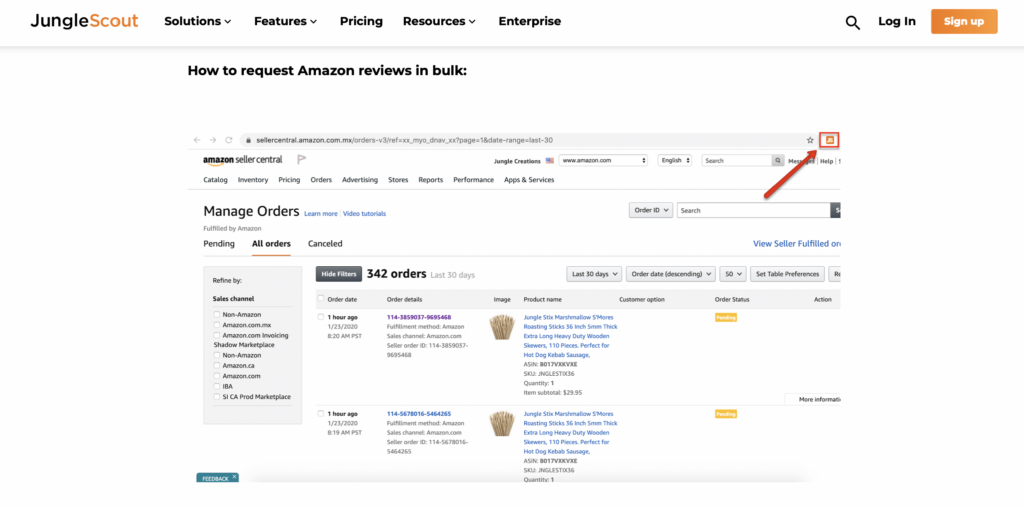Screen dimensions: 1024x507
Task: Open the Performance menu in Seller Central
Action: click(x=473, y=180)
